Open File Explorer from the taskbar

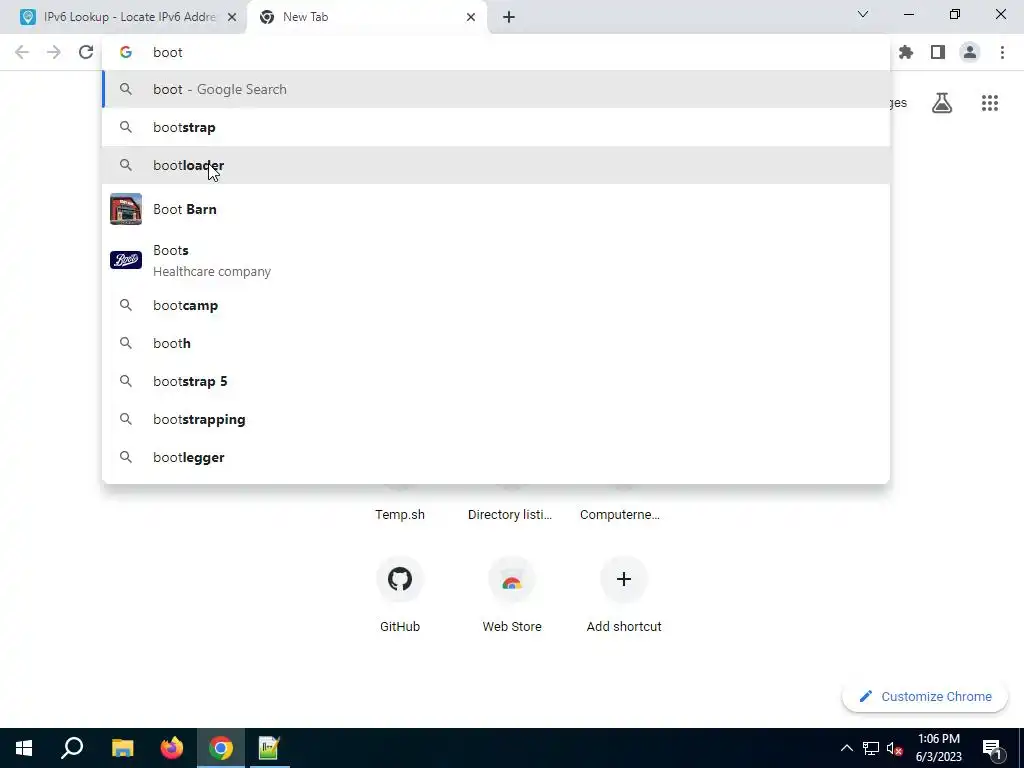(122, 748)
